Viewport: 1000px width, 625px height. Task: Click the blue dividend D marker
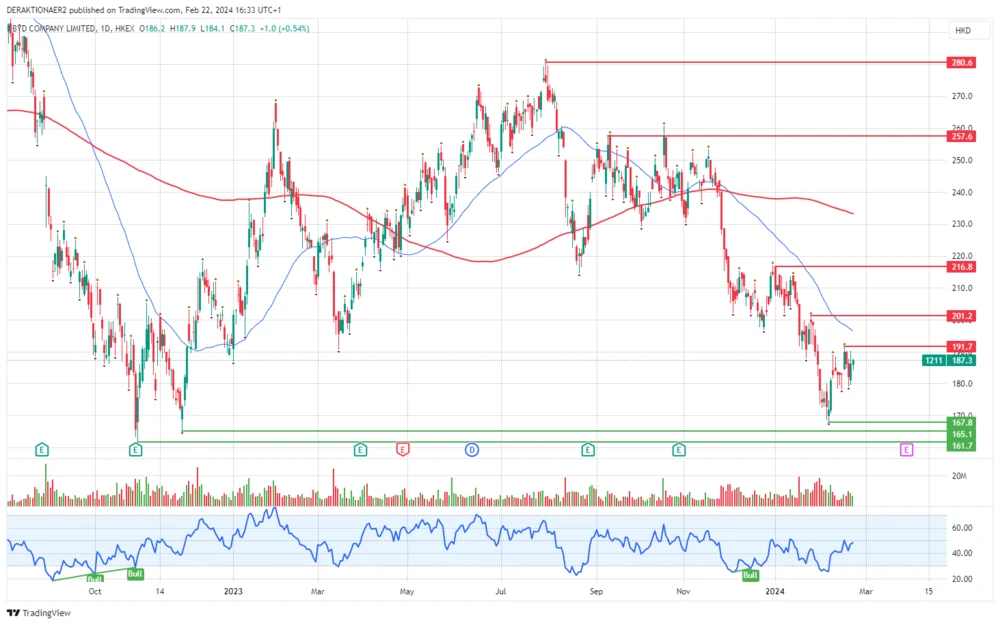(470, 450)
